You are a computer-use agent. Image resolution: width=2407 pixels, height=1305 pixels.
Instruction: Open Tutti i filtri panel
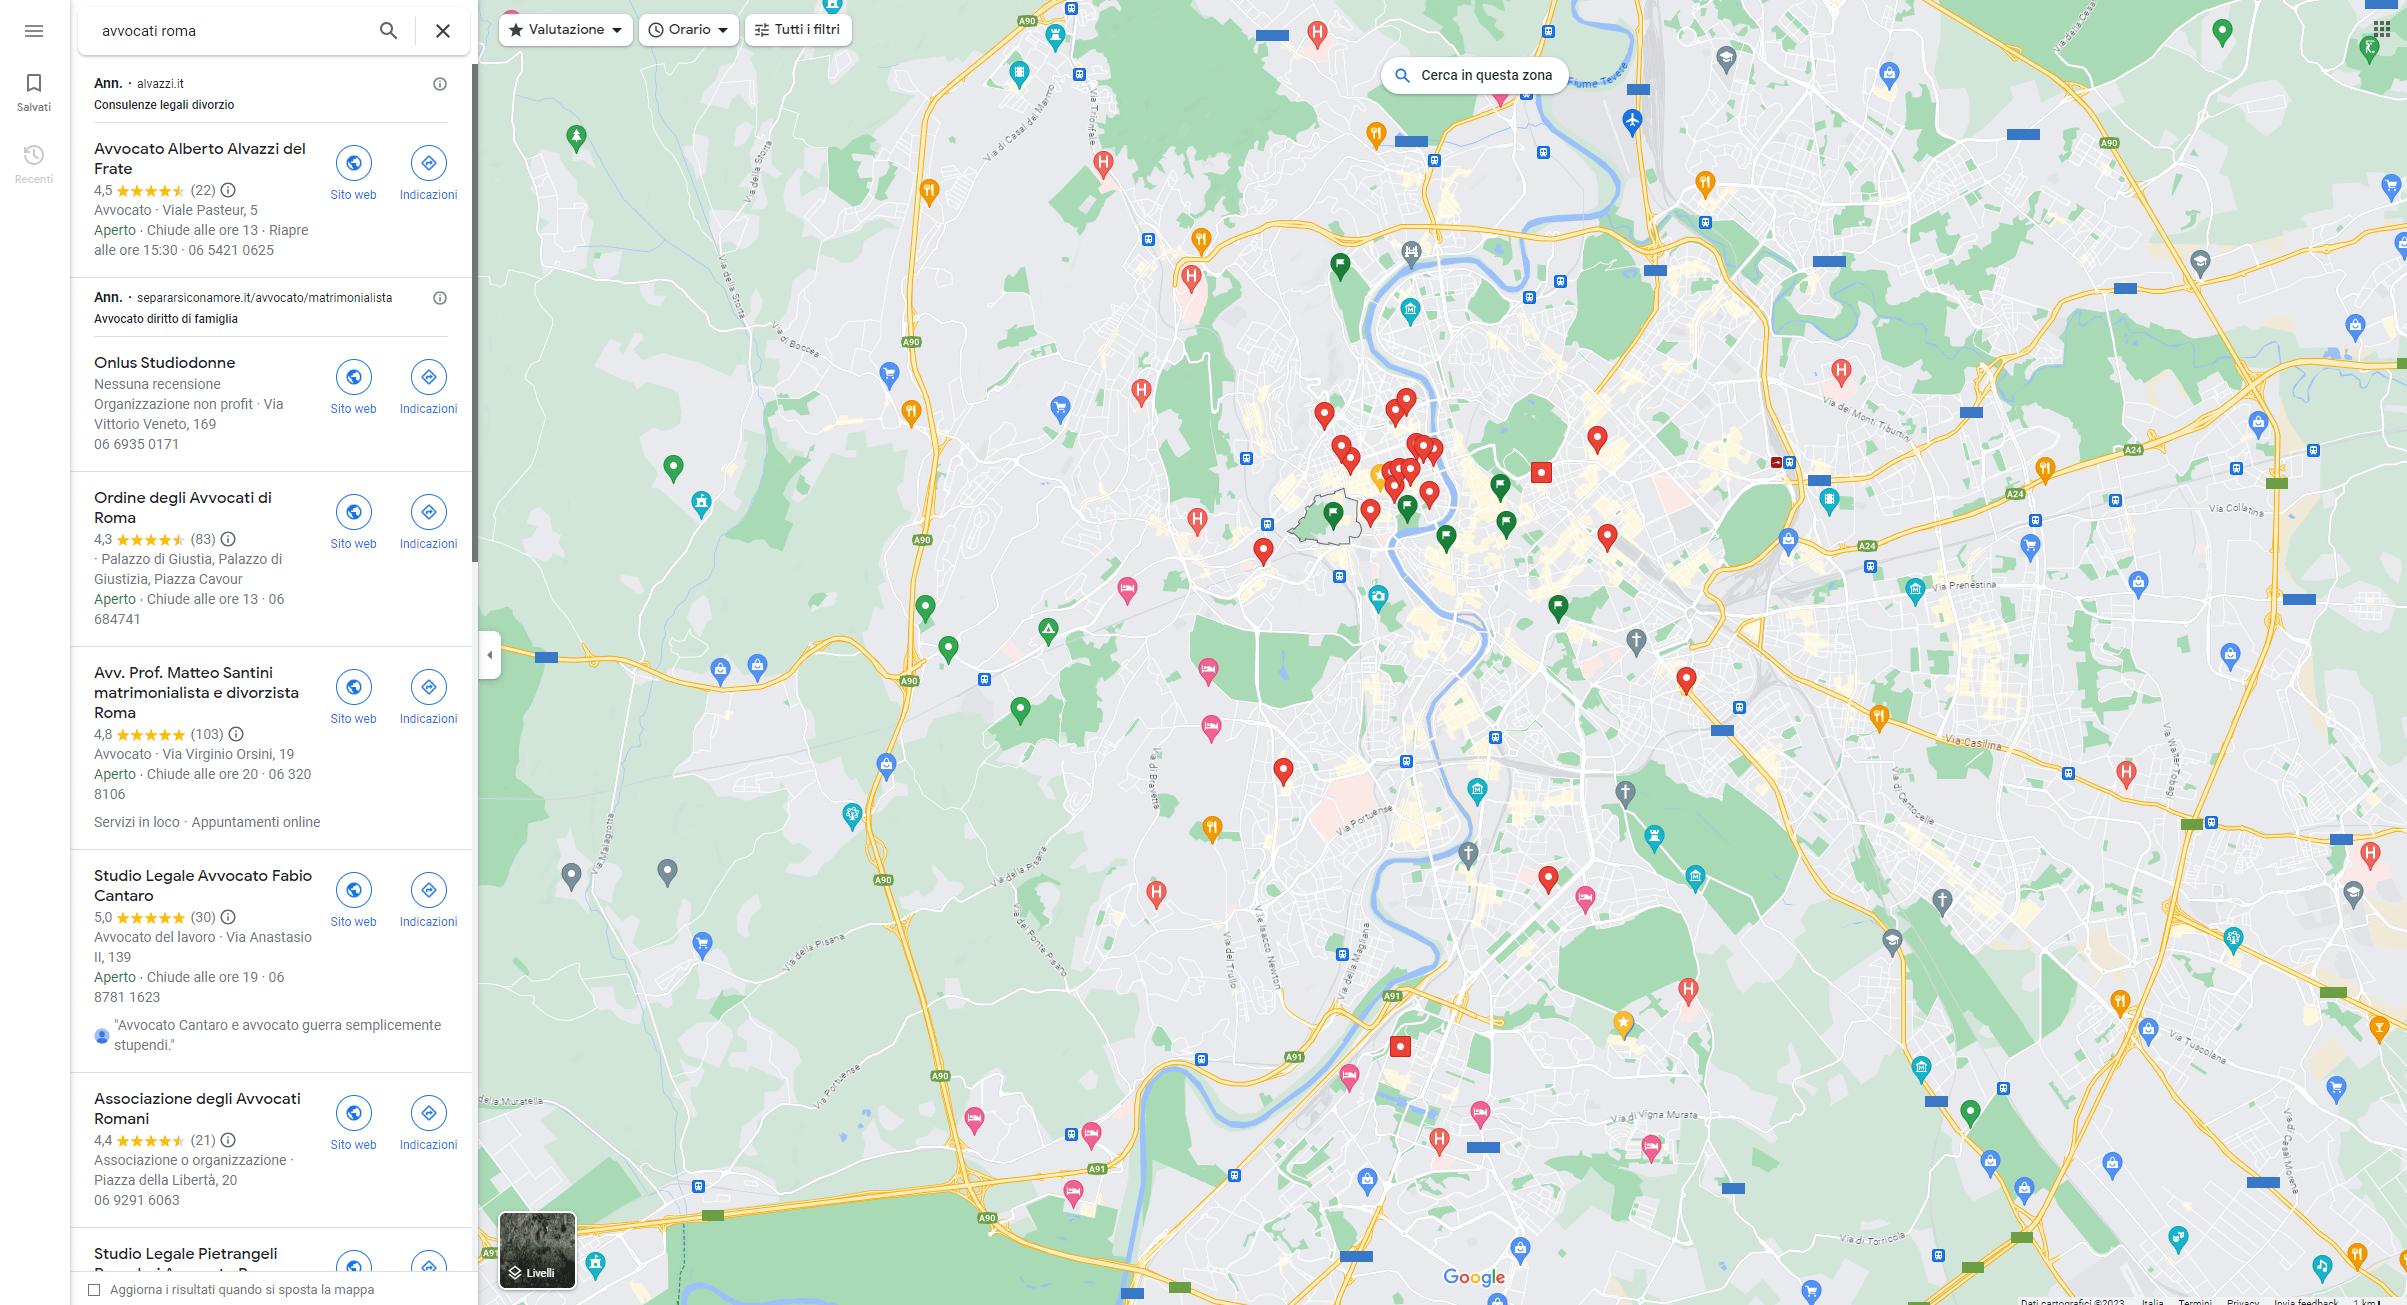click(x=797, y=30)
